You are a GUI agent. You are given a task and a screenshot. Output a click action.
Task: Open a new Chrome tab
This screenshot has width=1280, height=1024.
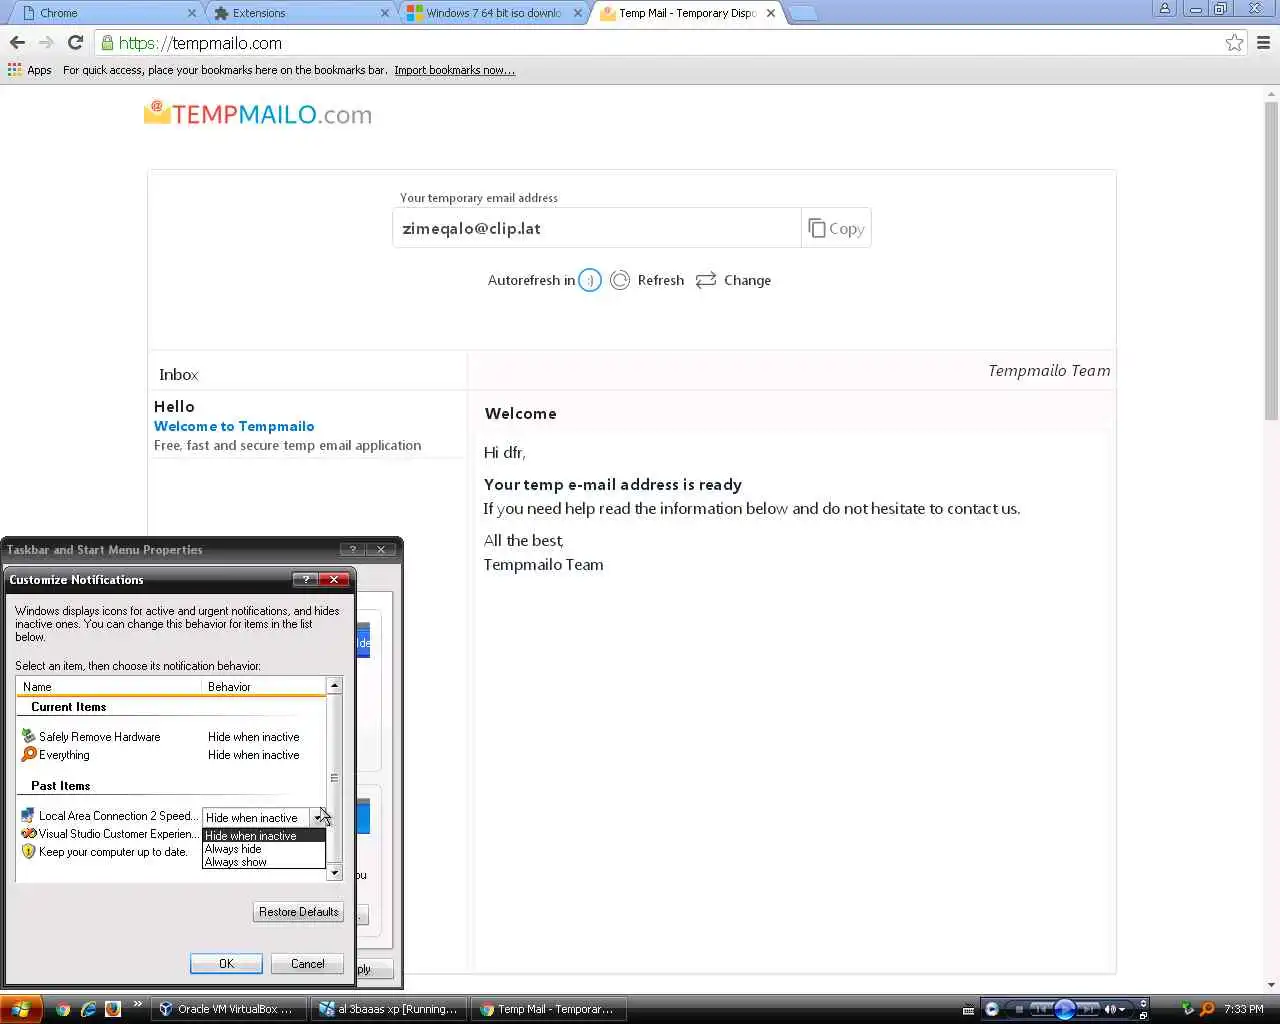click(802, 13)
